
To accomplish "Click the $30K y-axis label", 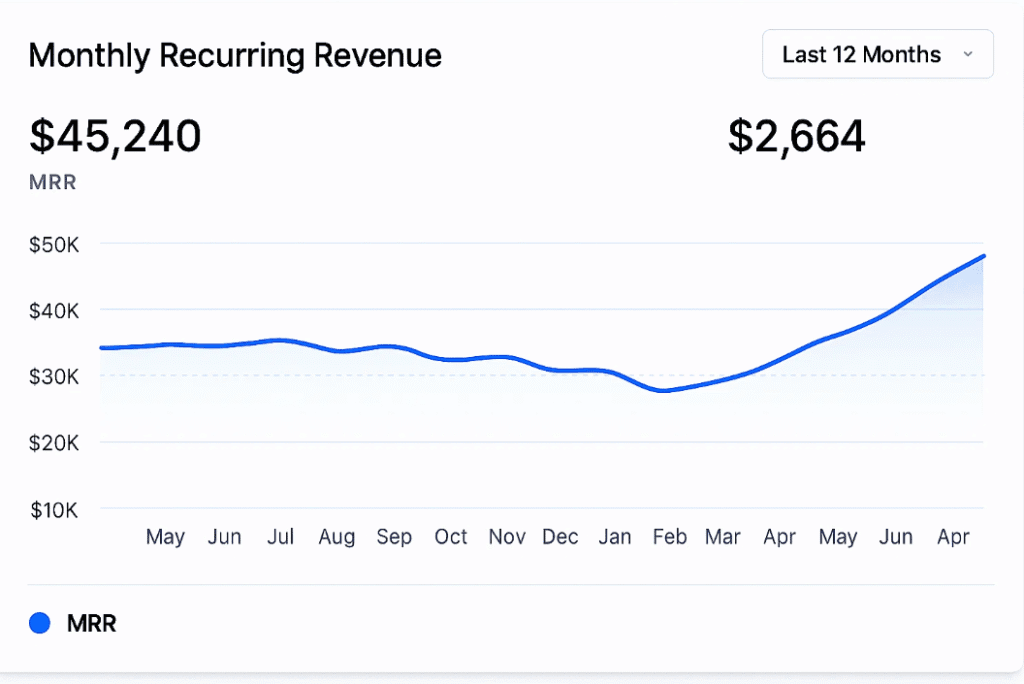I will (x=54, y=377).
